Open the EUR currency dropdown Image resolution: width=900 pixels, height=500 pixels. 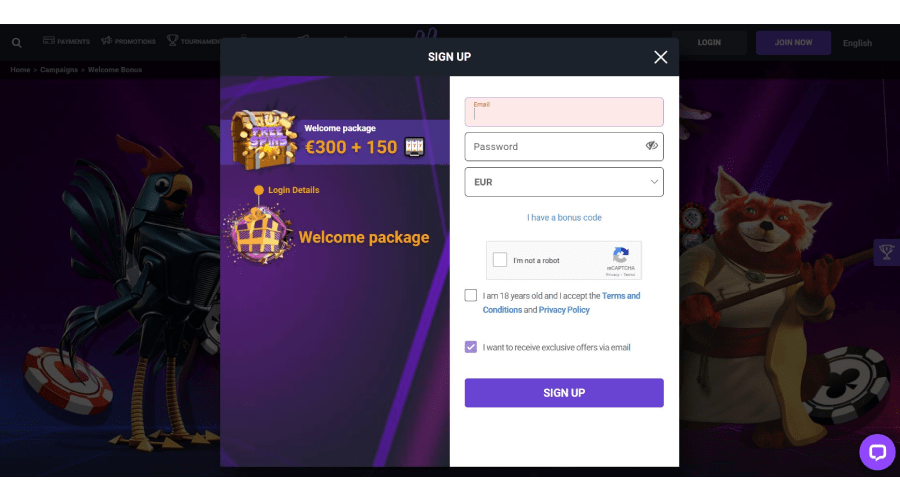pos(564,182)
